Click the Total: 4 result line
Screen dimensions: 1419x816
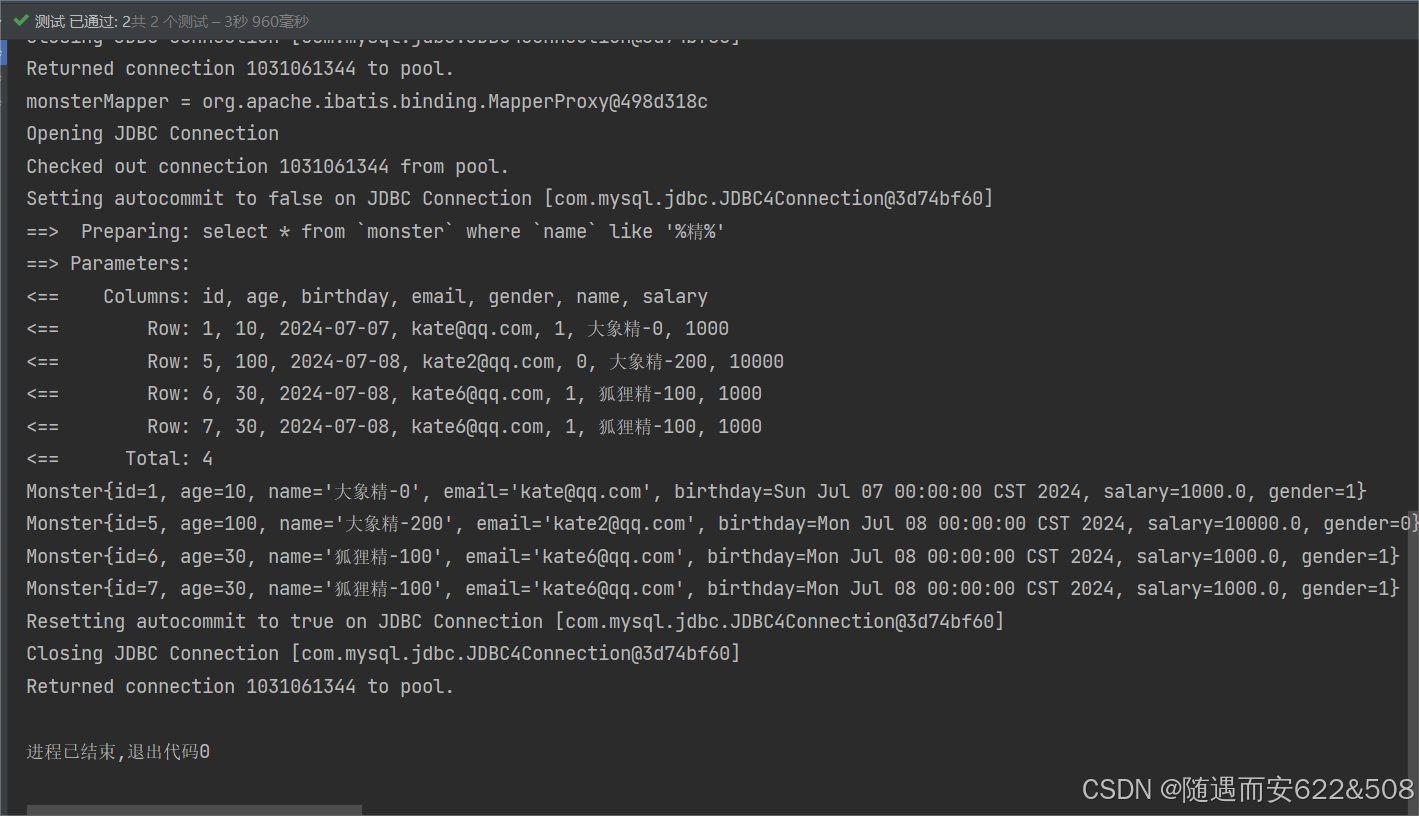[x=120, y=459]
